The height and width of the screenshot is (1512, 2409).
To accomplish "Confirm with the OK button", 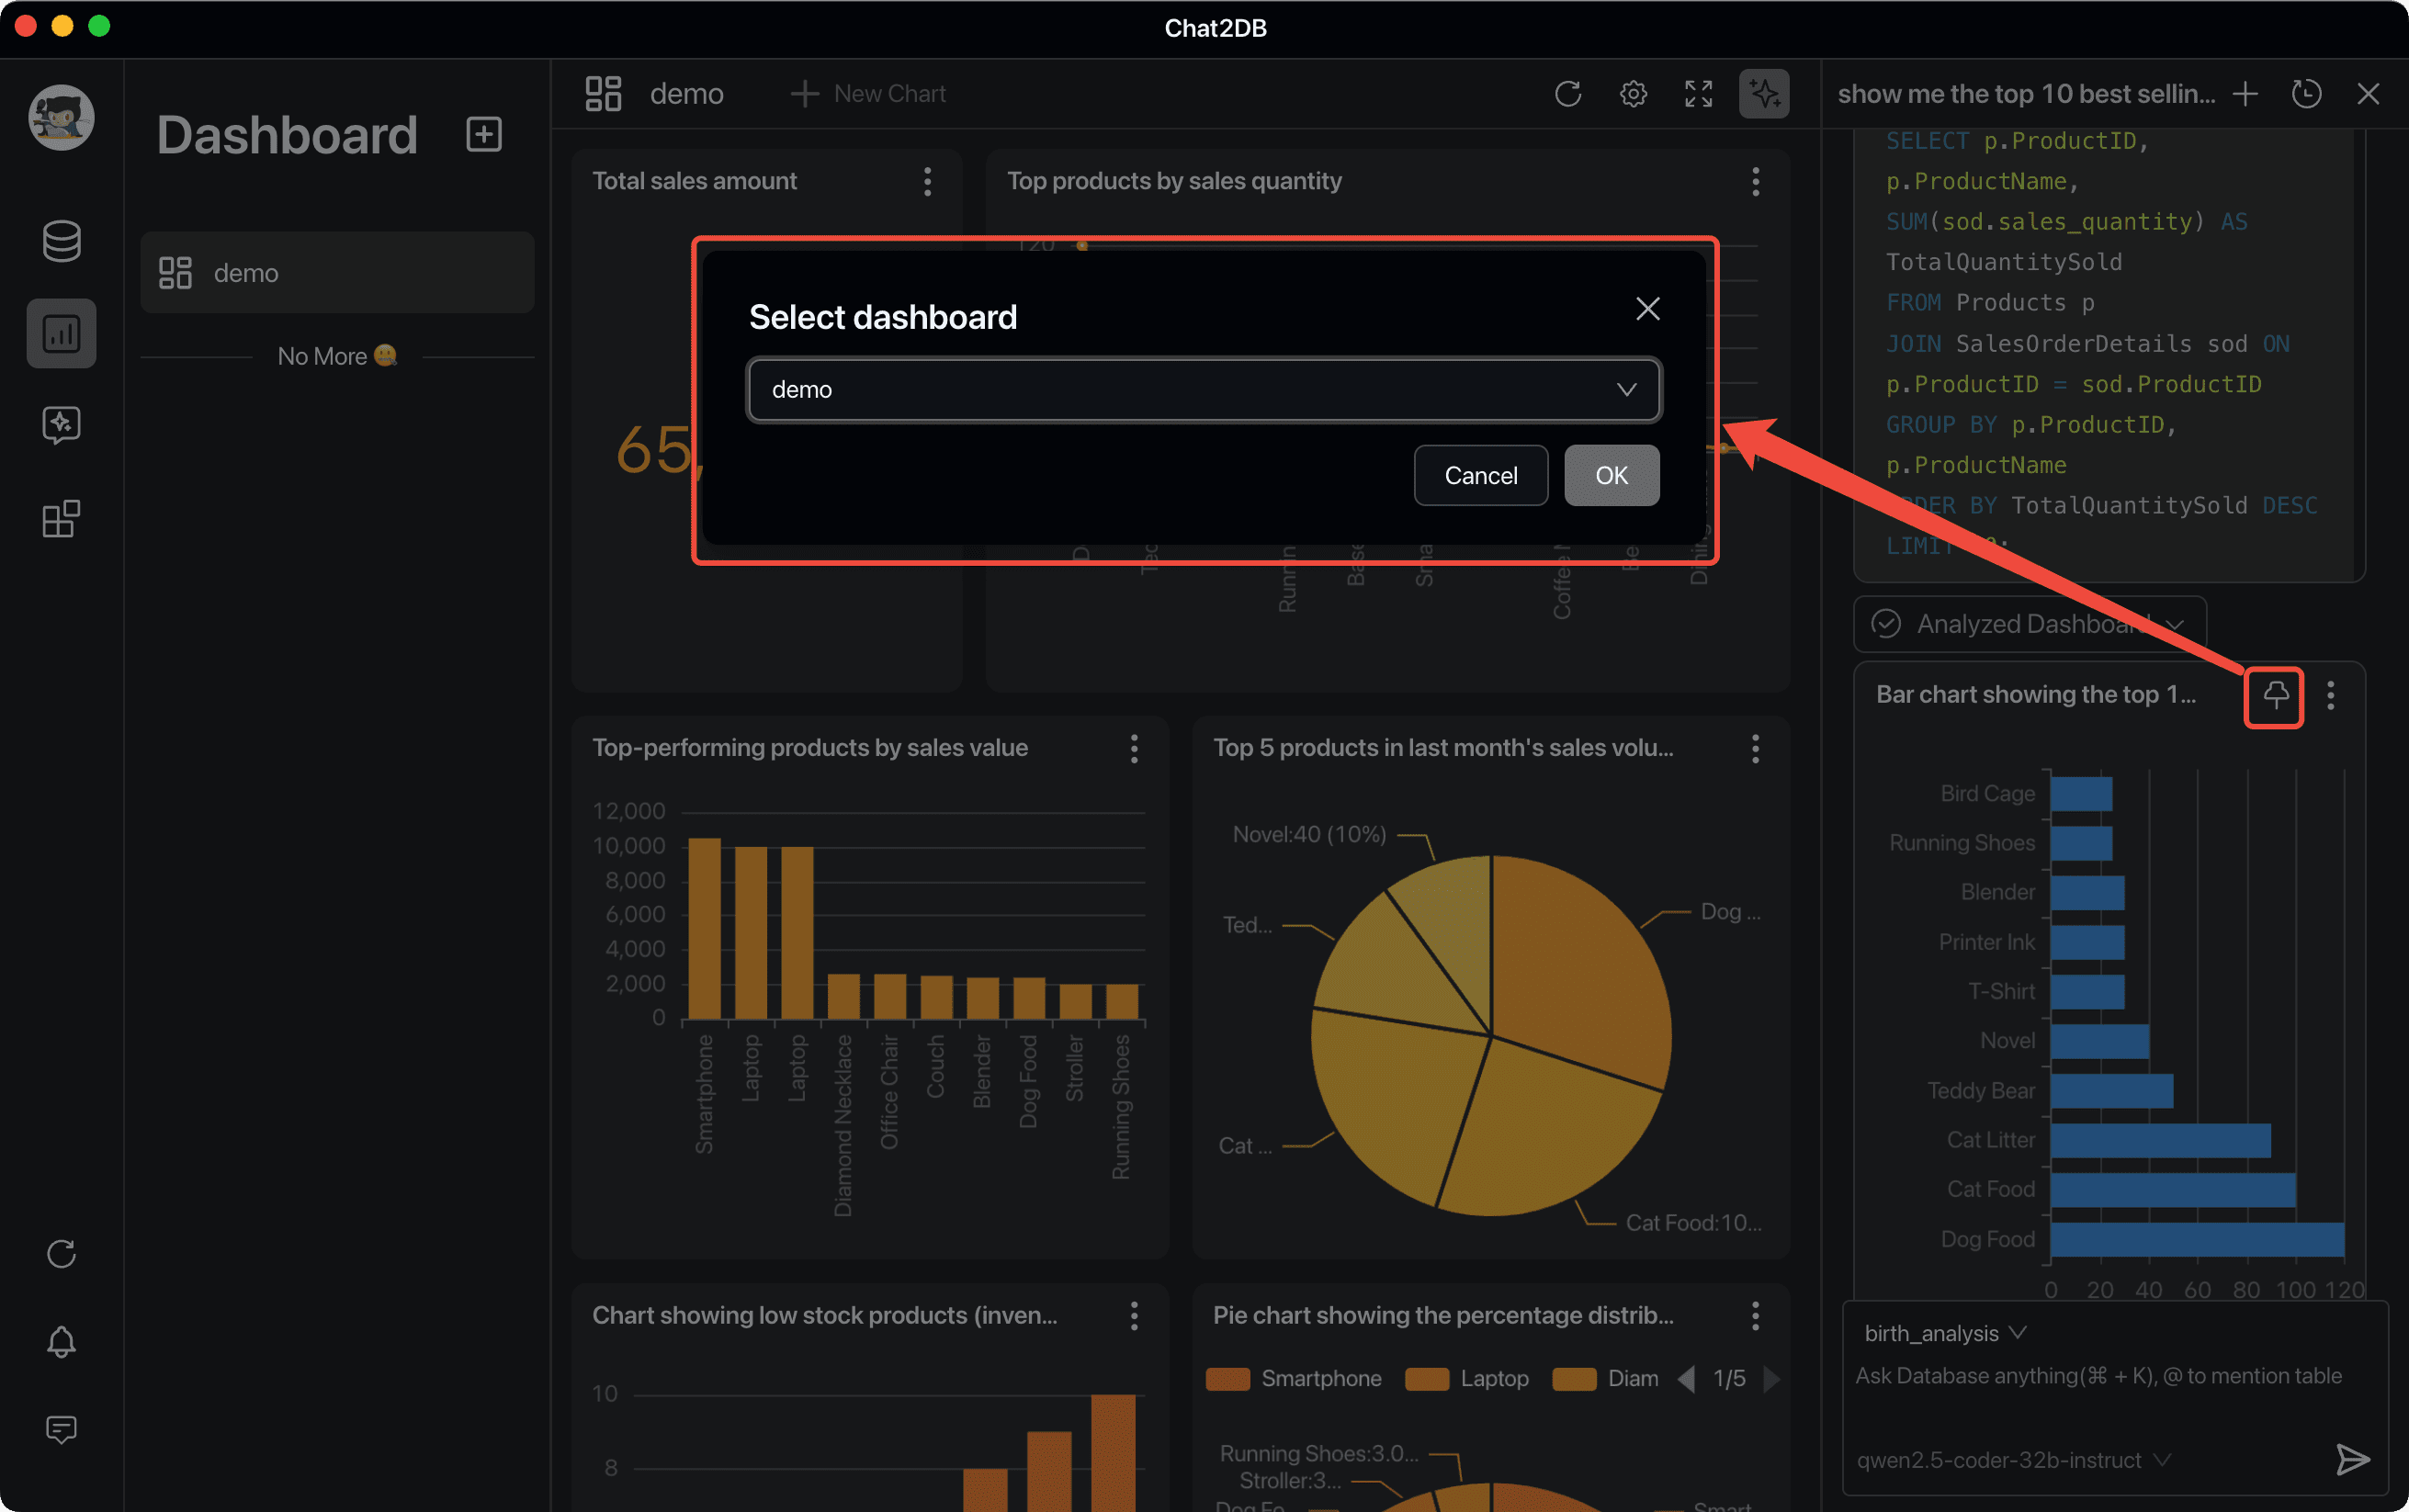I will 1611,475.
